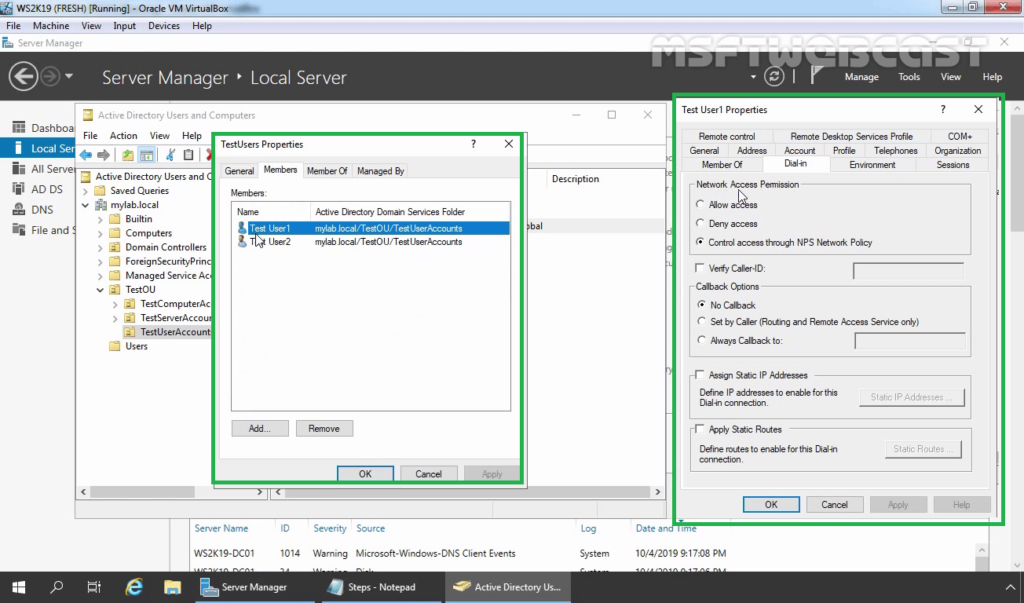Click the Severity column header in events
This screenshot has width=1024, height=603.
pyautogui.click(x=329, y=528)
